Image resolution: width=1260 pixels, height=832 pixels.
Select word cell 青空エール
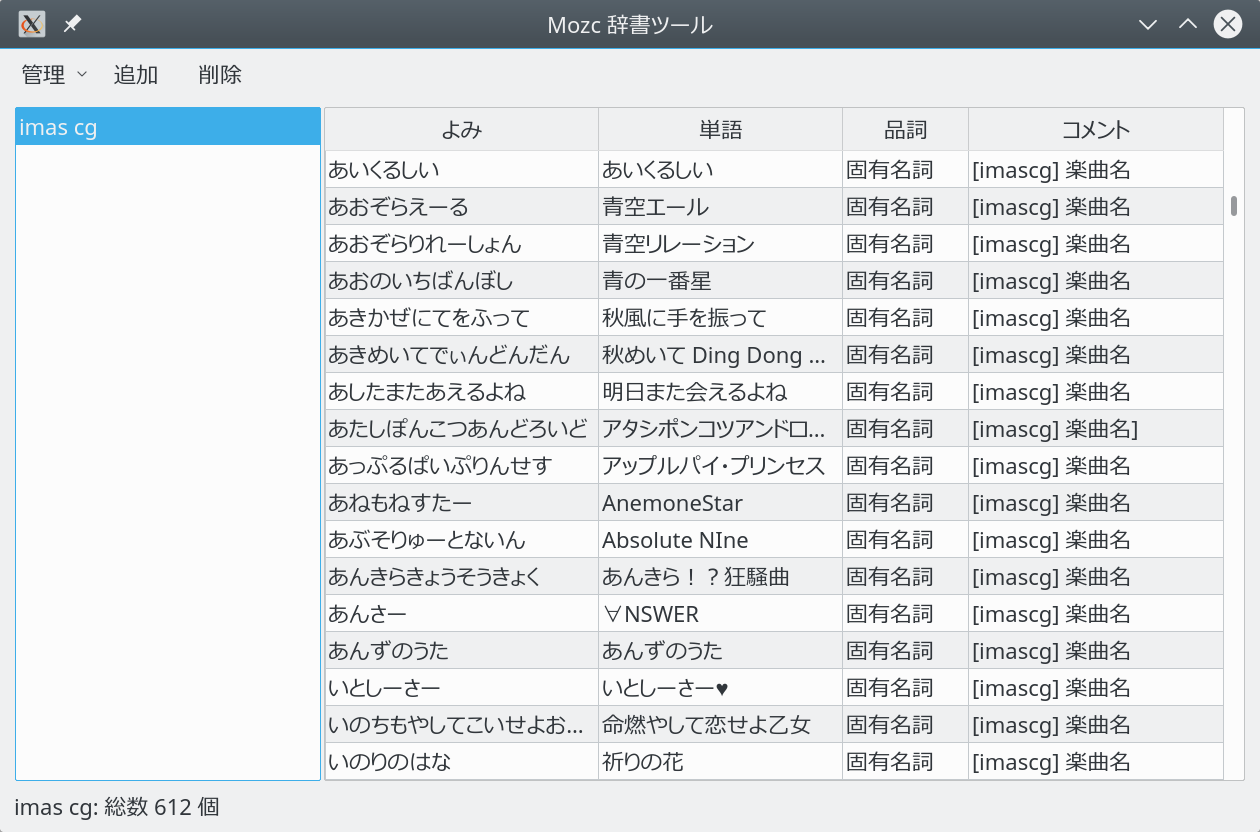(720, 207)
